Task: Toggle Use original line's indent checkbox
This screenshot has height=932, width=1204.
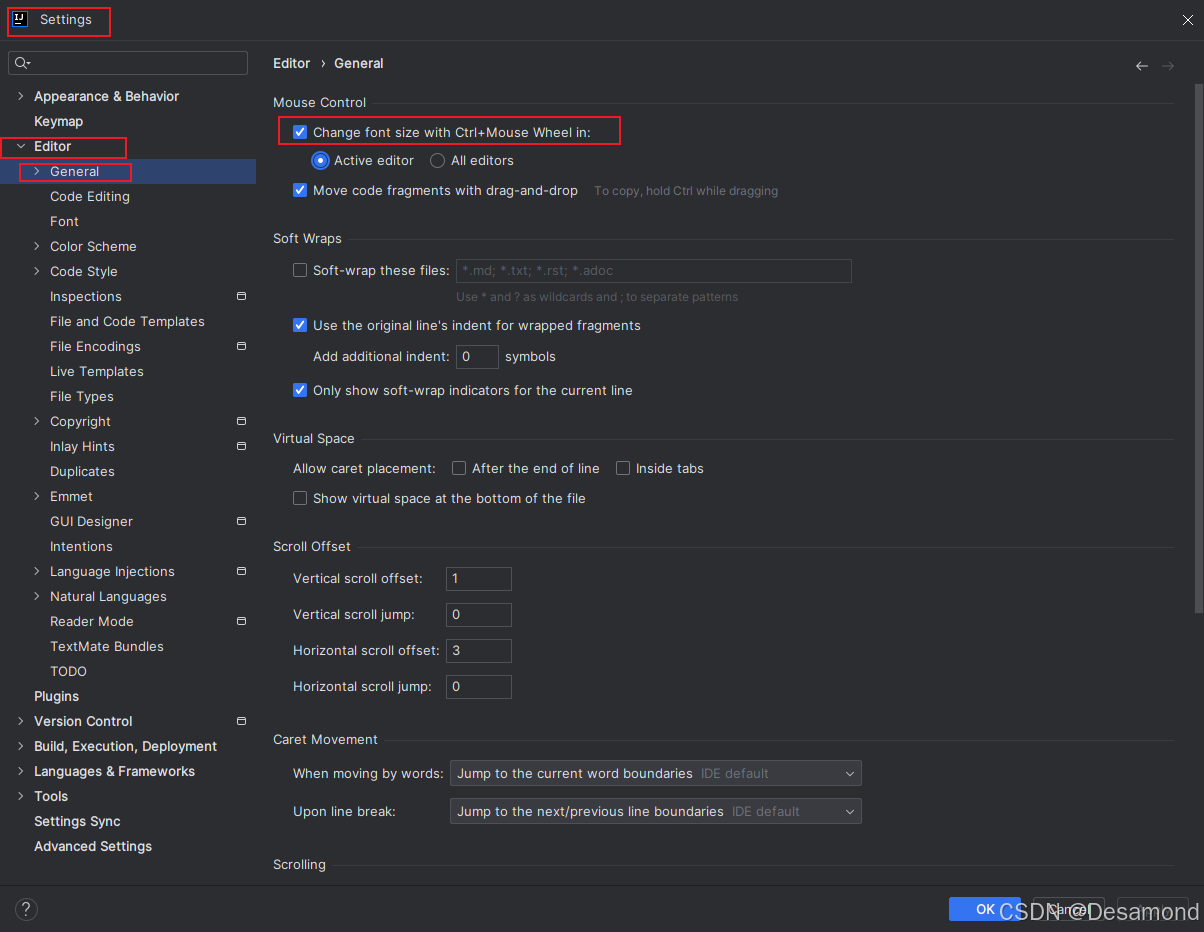Action: [300, 325]
